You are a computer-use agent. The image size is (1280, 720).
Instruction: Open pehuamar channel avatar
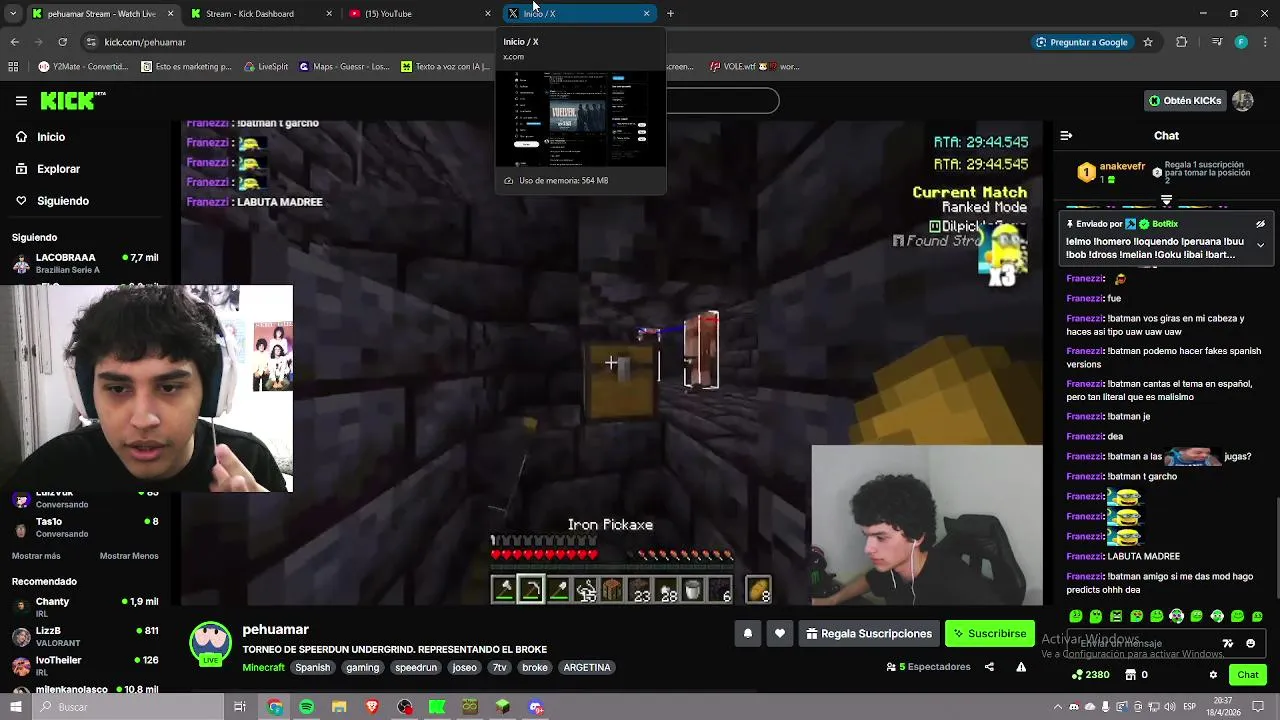(211, 643)
